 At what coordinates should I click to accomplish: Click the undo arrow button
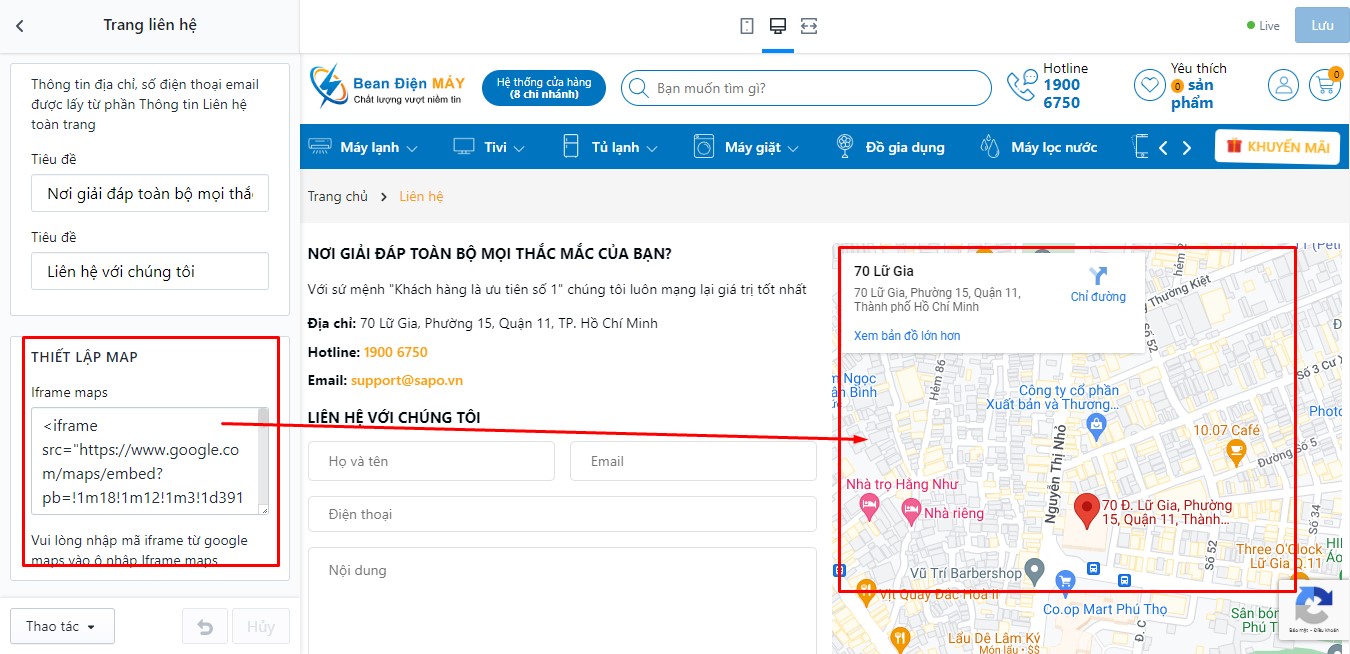point(205,627)
